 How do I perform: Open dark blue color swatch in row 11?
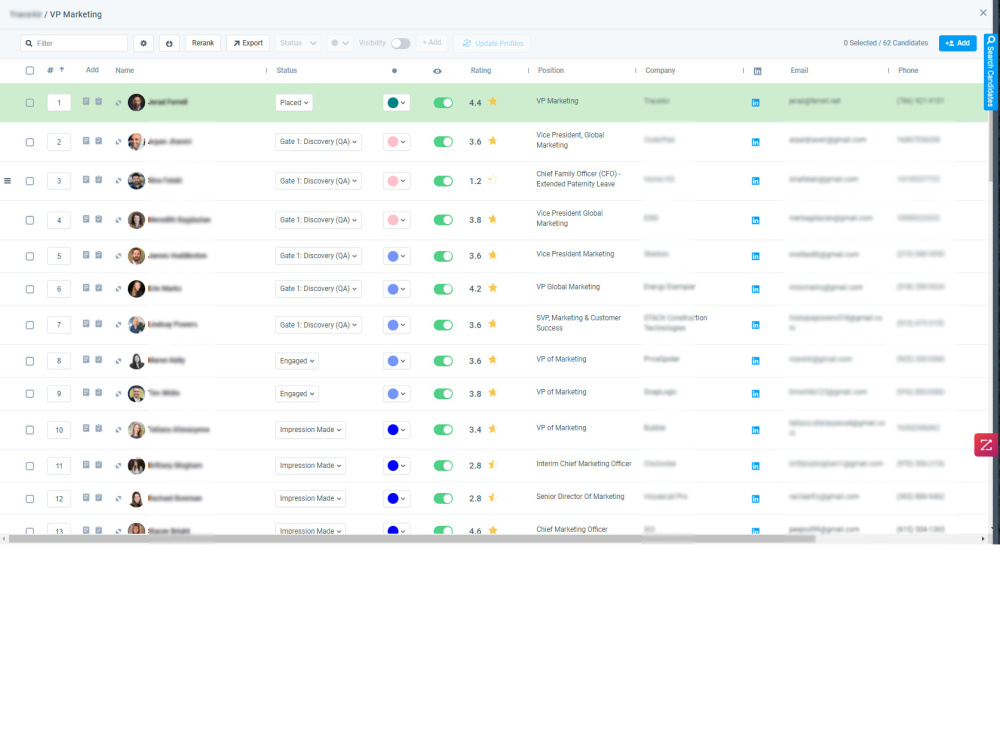tap(397, 466)
